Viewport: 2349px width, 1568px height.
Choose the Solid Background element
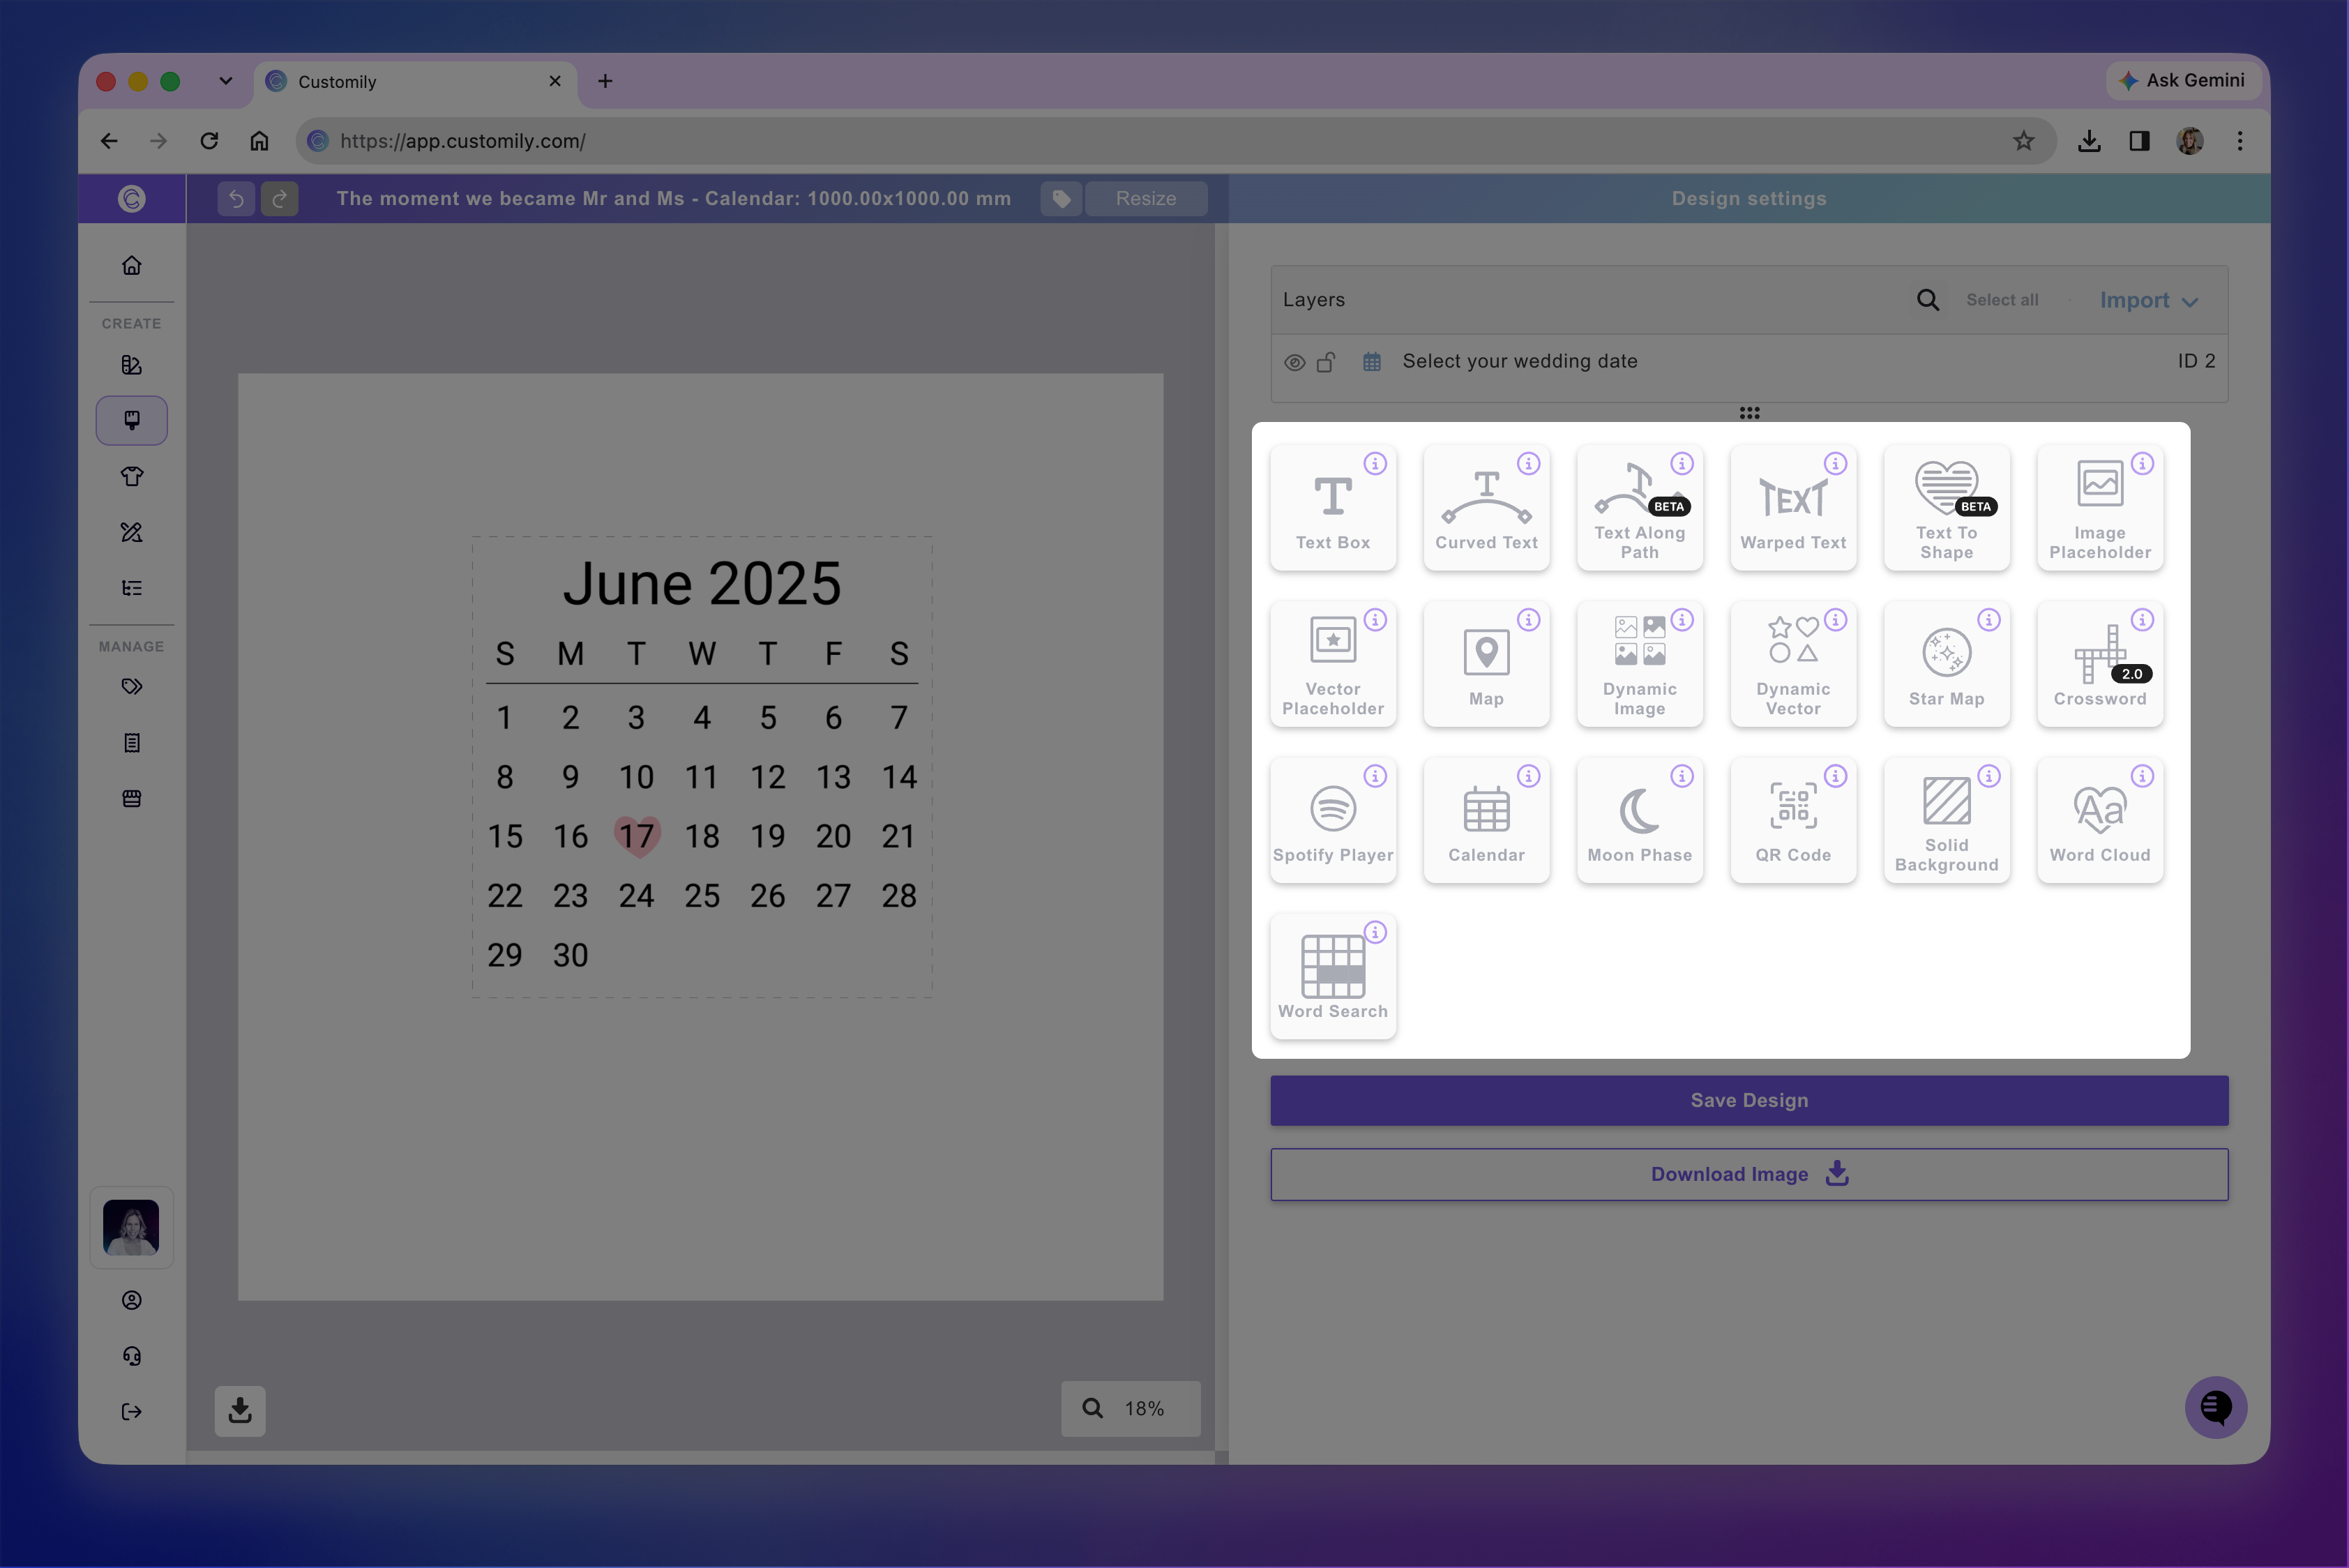1946,820
